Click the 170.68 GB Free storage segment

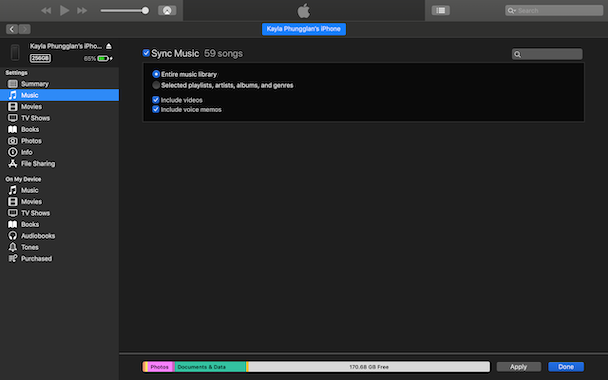click(369, 367)
